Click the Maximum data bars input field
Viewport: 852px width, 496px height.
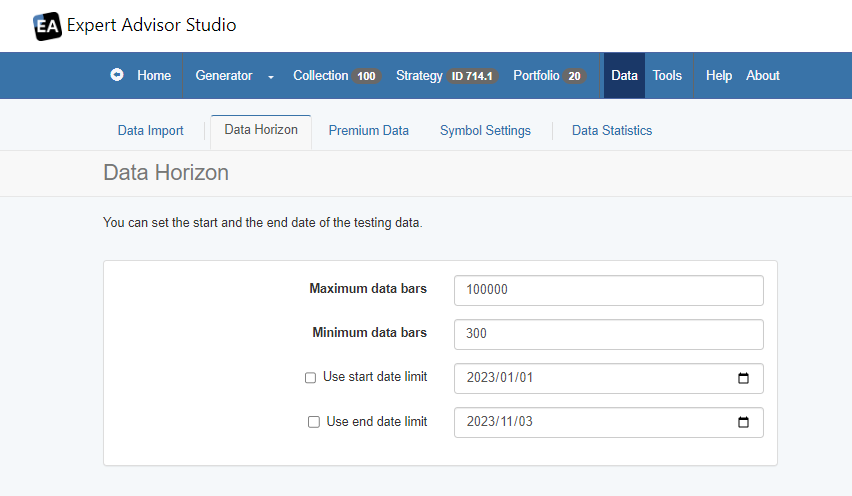tap(608, 290)
